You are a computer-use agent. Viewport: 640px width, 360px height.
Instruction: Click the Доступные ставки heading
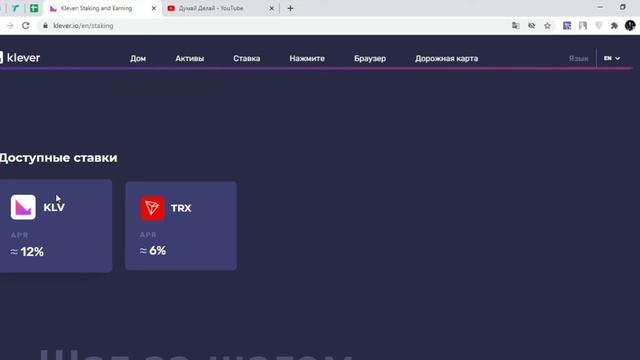[58, 158]
